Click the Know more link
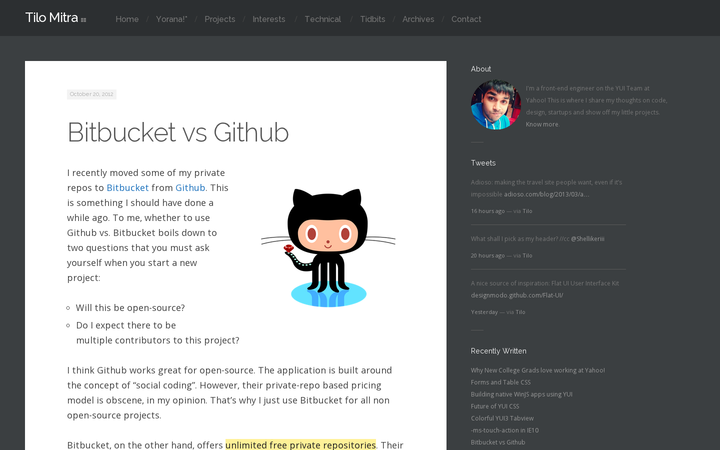 click(542, 124)
